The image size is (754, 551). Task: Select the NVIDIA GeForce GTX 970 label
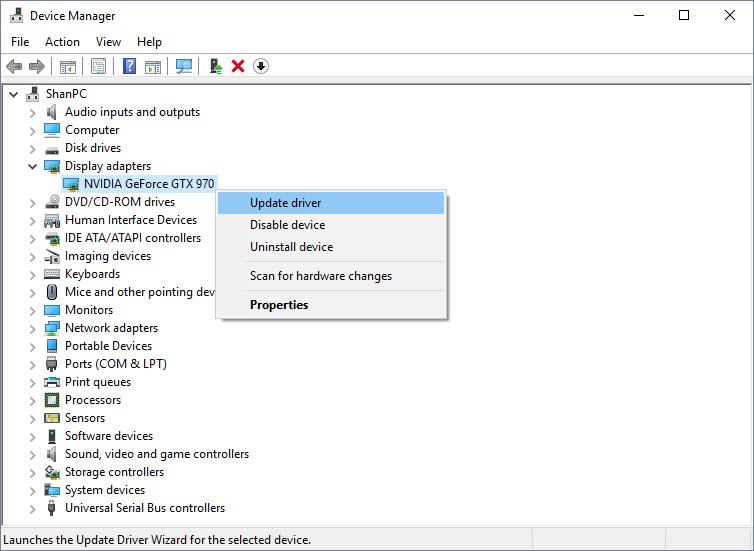click(x=149, y=184)
